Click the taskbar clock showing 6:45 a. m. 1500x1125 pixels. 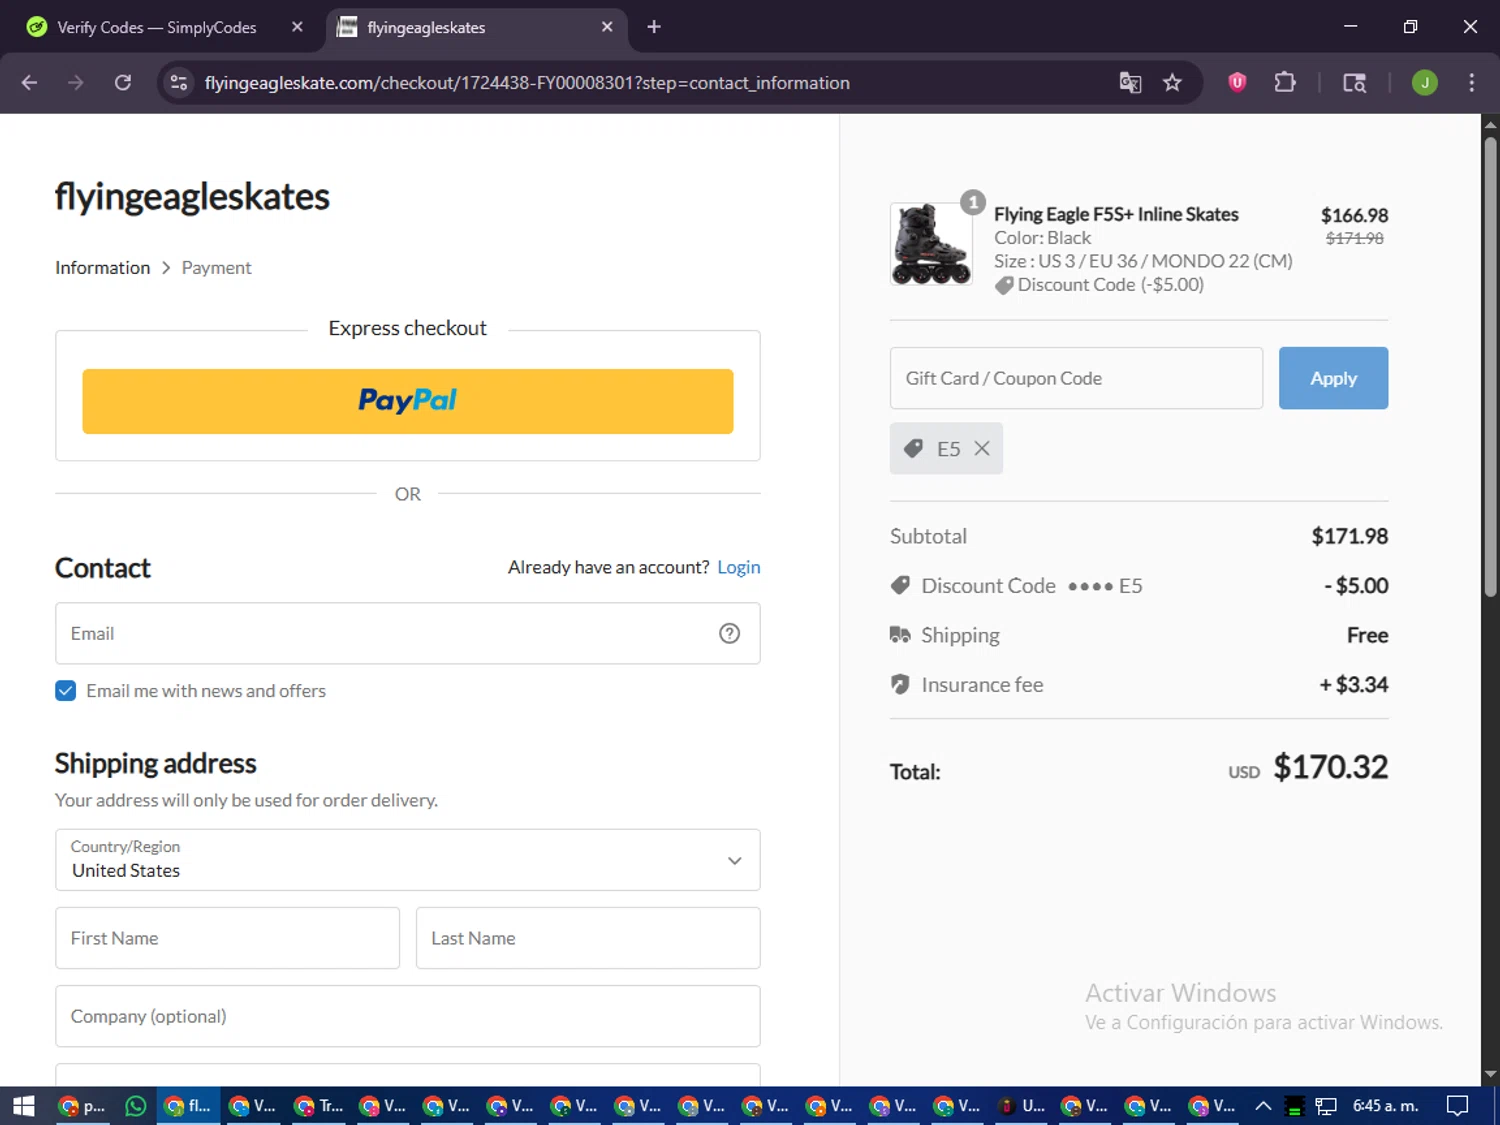click(1386, 1106)
